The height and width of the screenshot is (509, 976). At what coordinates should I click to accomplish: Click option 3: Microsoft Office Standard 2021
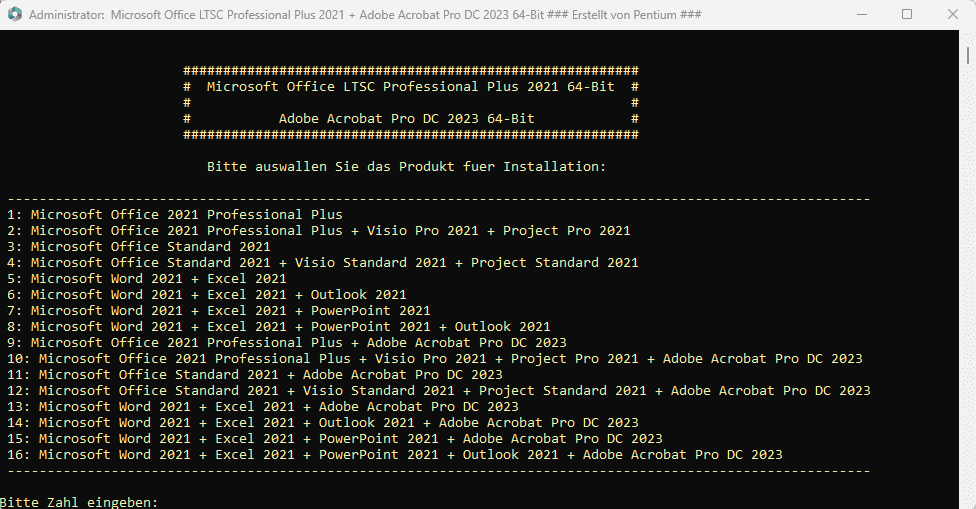point(139,246)
